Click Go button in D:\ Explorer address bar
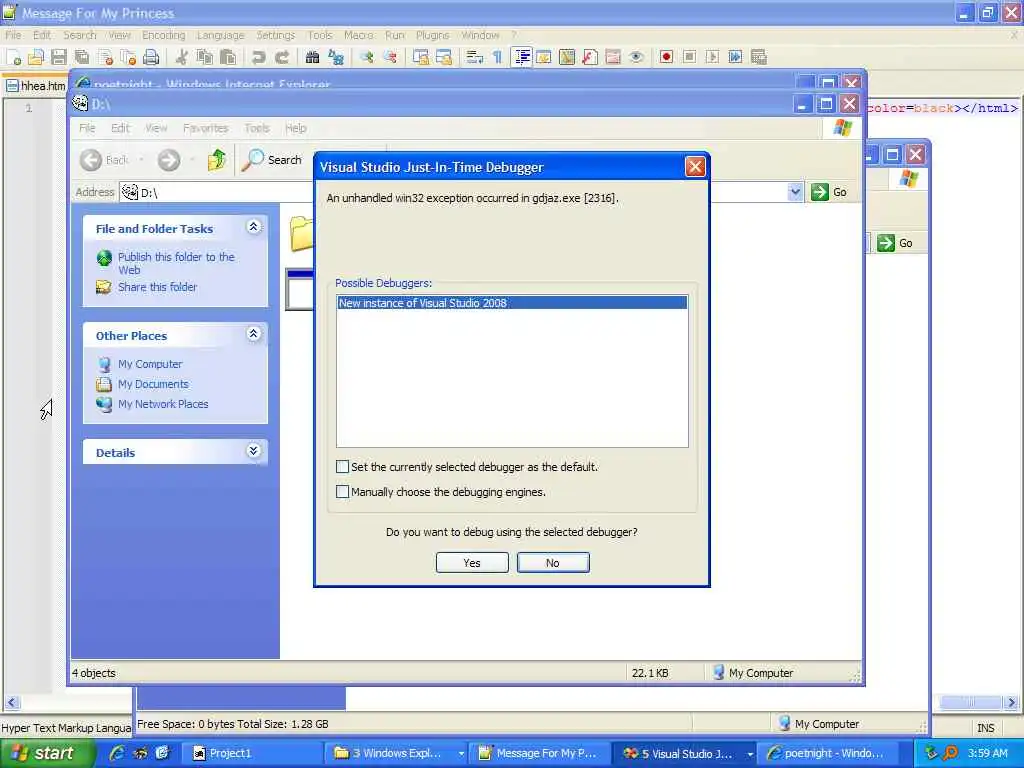The width and height of the screenshot is (1024, 768). coord(829,192)
